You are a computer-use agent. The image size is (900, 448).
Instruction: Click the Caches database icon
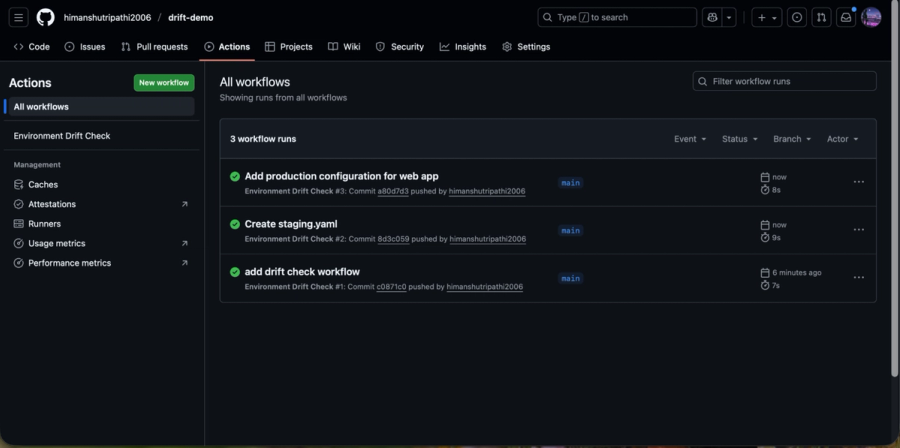18,185
